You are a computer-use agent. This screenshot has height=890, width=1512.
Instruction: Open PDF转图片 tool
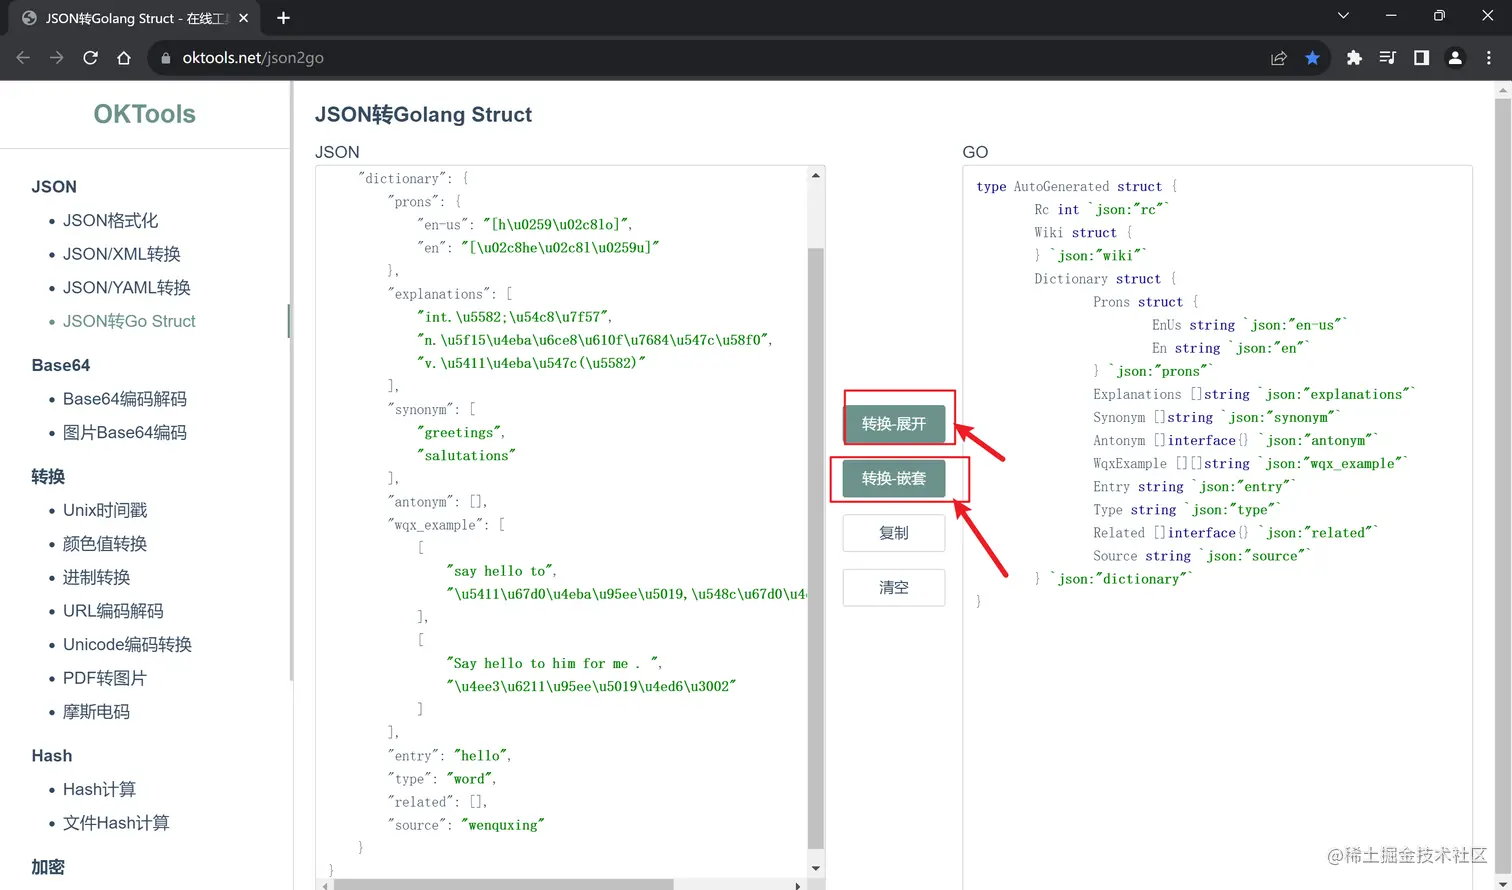(x=105, y=678)
